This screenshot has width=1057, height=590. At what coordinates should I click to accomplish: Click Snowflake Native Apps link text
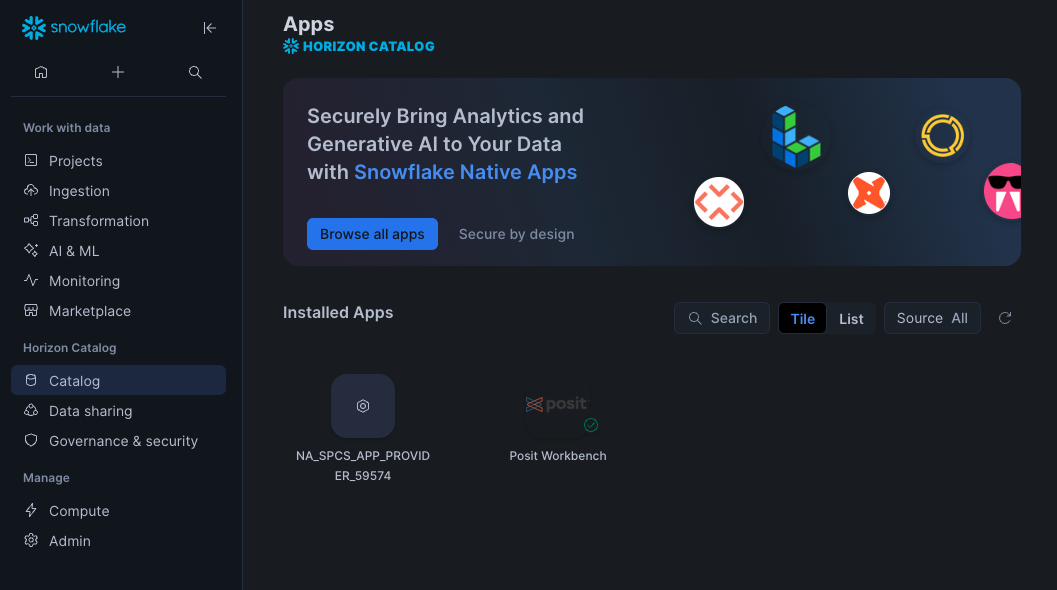[x=465, y=172]
